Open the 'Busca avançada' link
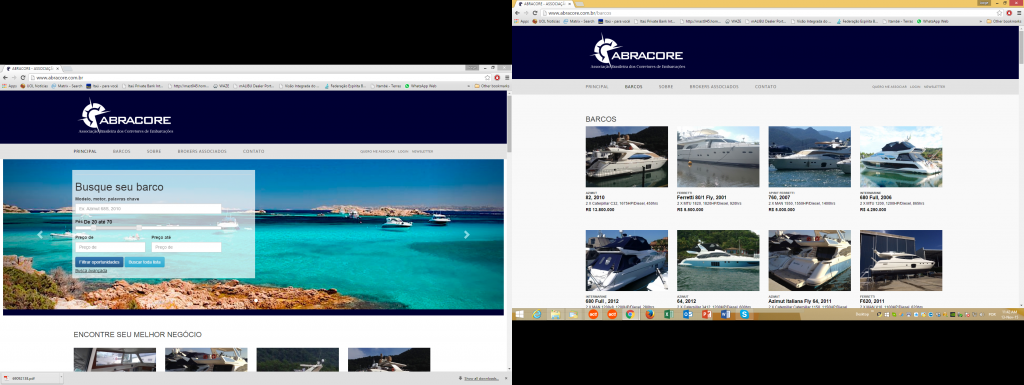The width and height of the screenshot is (1024, 385). point(91,270)
